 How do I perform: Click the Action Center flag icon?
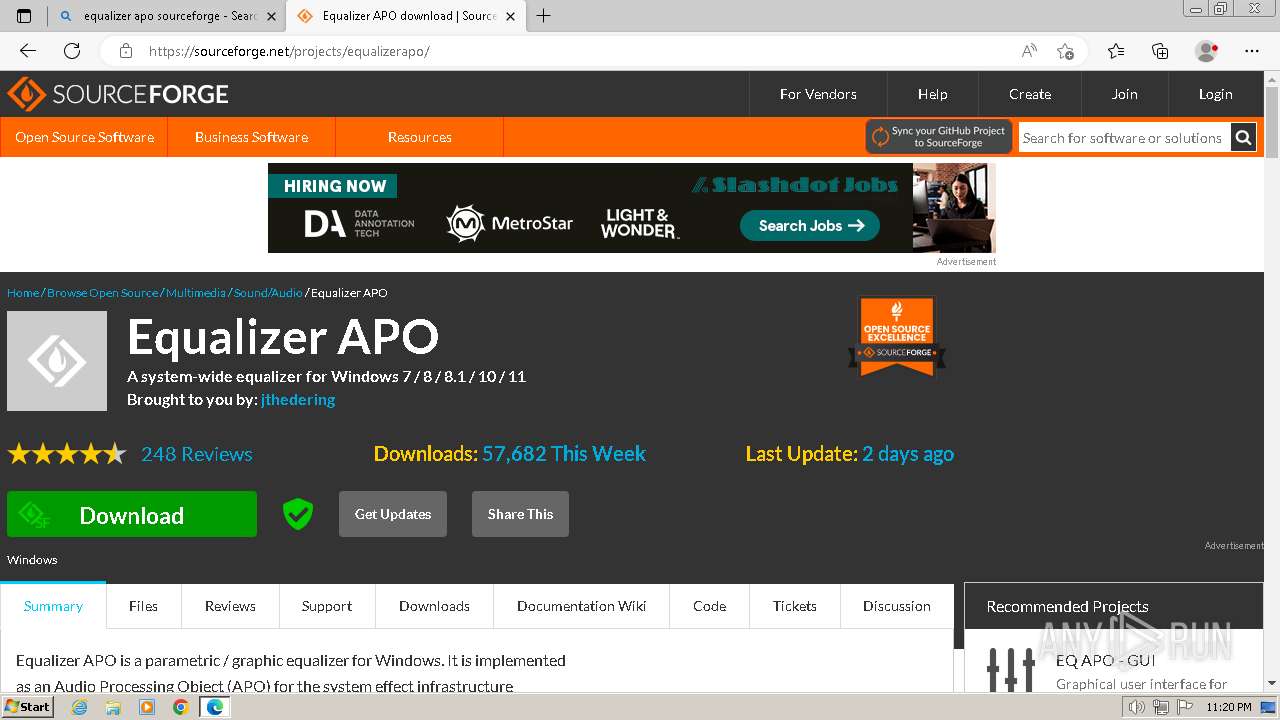(1183, 707)
